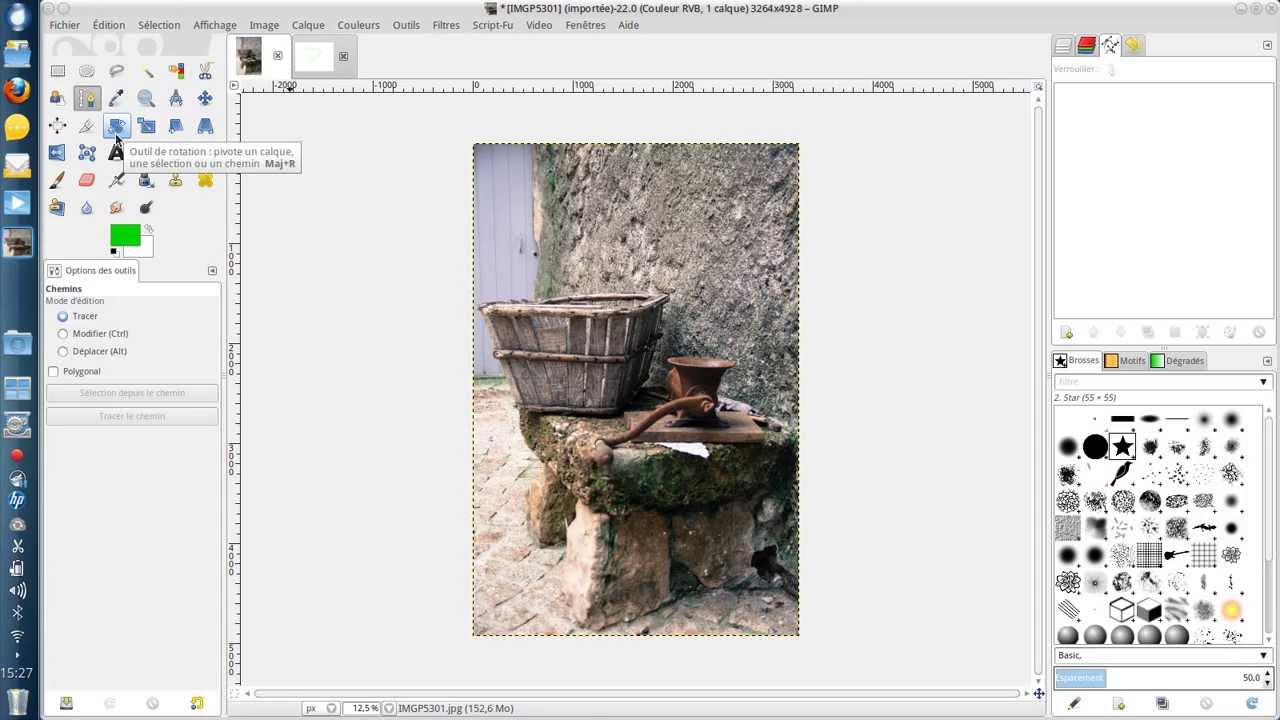Select the Dodge/Burn tool
1280x720 pixels.
[146, 207]
